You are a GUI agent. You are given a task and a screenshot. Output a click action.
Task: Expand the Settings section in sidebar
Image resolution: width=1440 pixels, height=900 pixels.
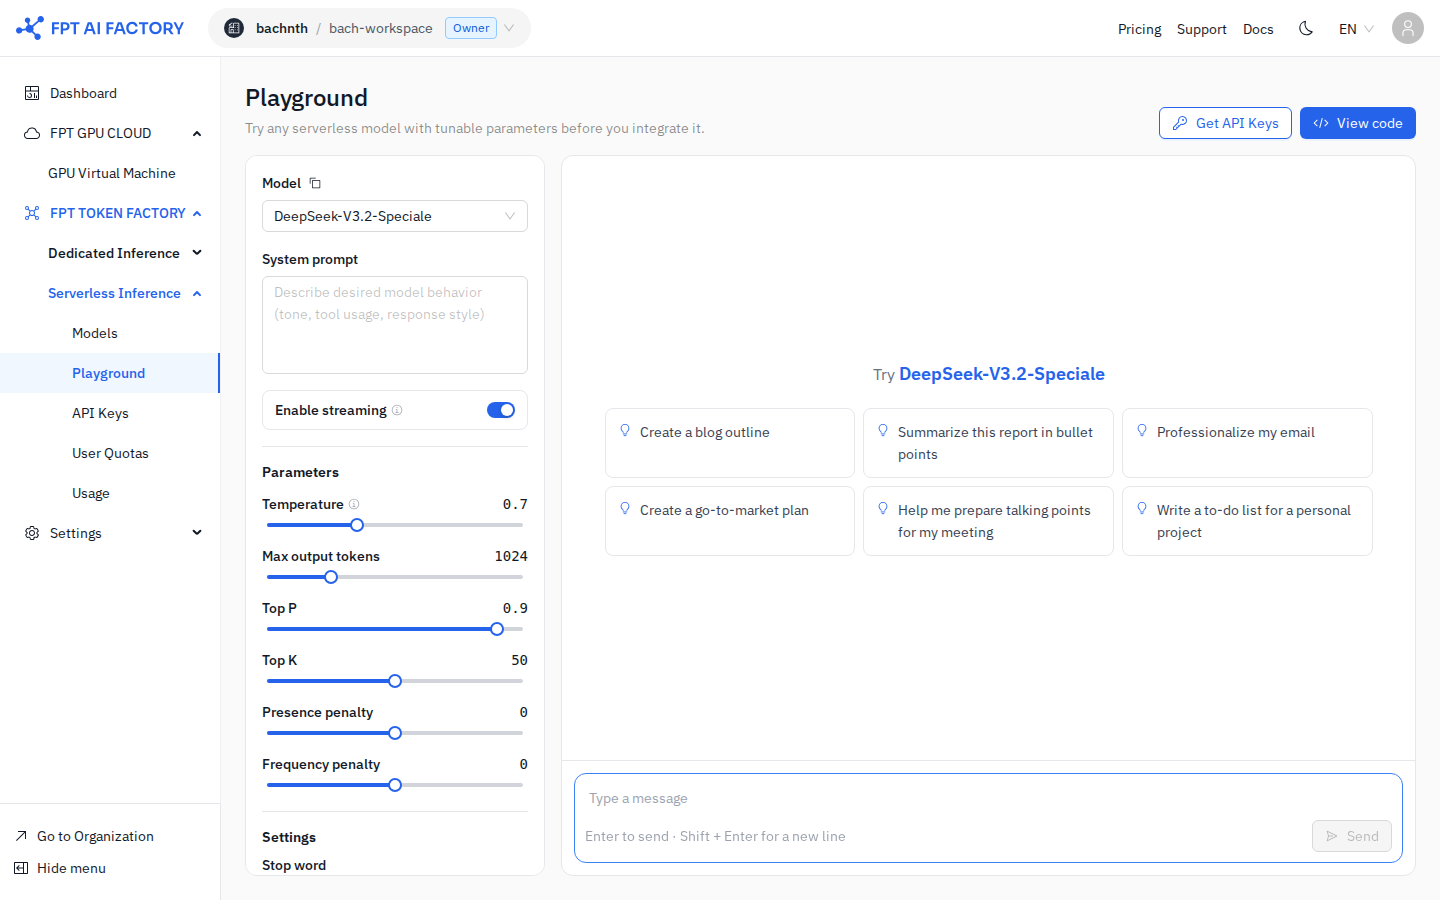pyautogui.click(x=197, y=533)
